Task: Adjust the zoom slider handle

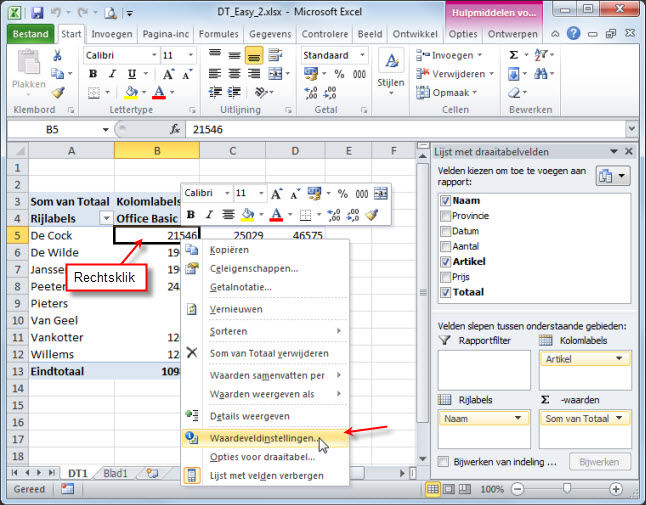Action: click(x=567, y=489)
